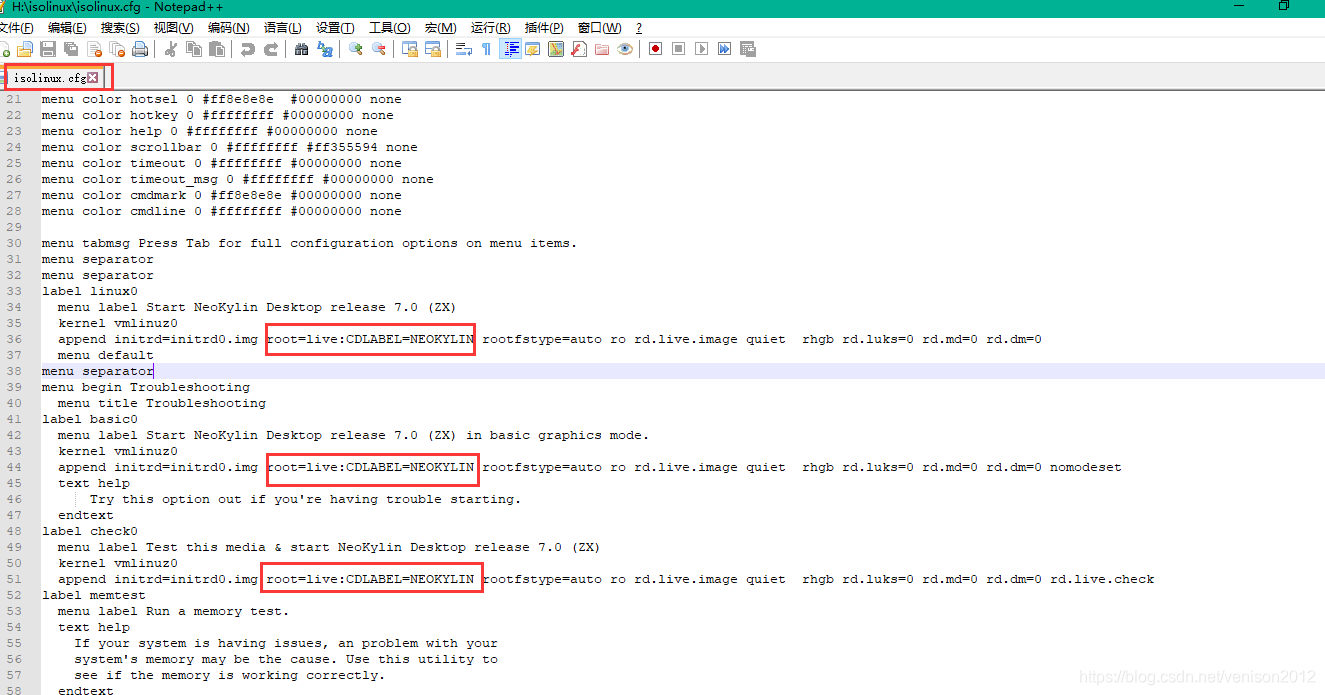Screen dimensions: 1325x695
Task: Open the user defined language icon
Action: point(533,49)
